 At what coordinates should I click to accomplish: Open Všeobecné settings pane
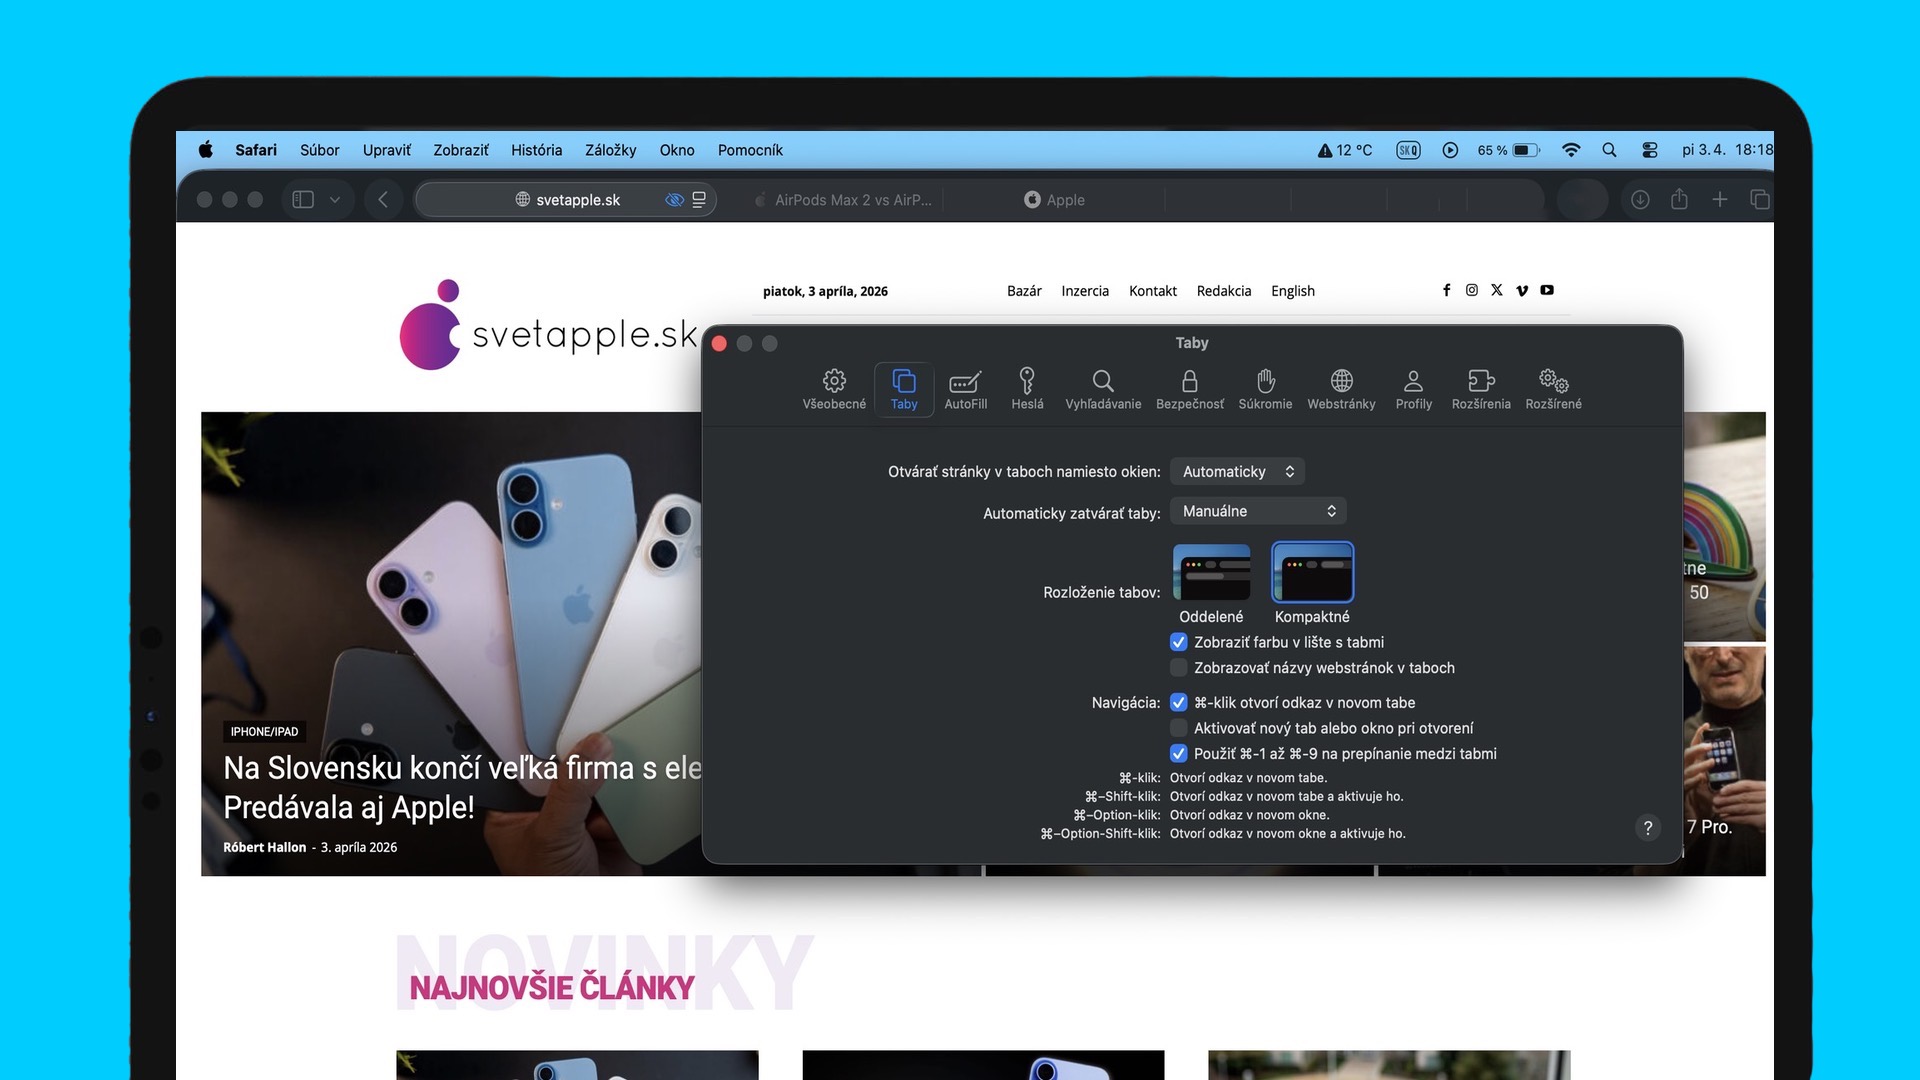click(834, 389)
